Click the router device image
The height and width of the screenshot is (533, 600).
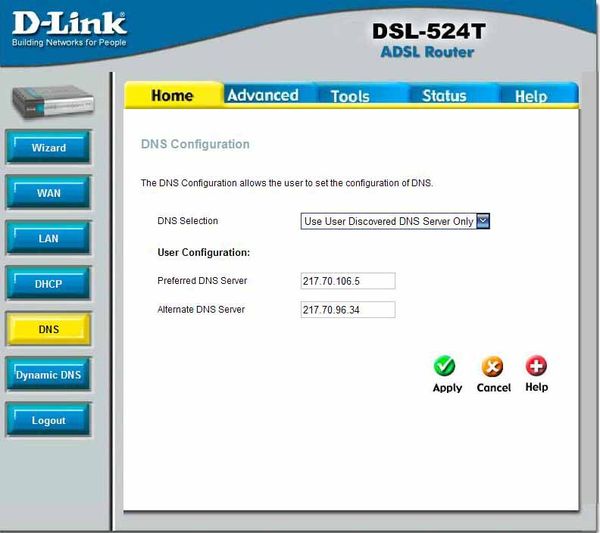pyautogui.click(x=53, y=101)
